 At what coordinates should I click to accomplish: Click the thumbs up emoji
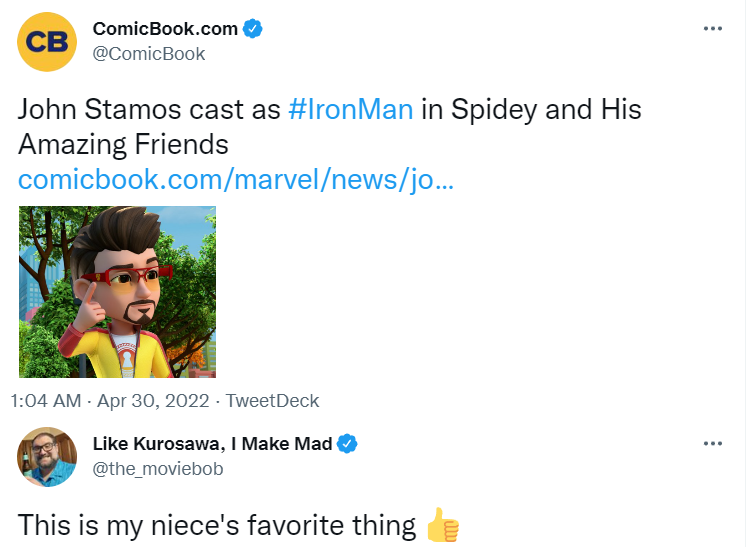pos(441,525)
